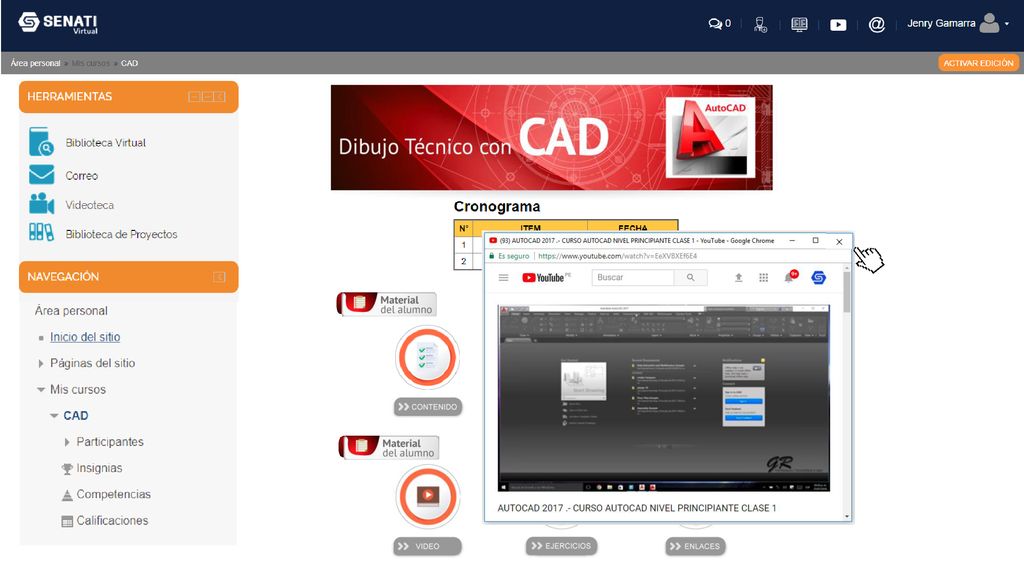Click the YouTube icon in the header
Image resolution: width=1024 pixels, height=576 pixels.
[838, 25]
